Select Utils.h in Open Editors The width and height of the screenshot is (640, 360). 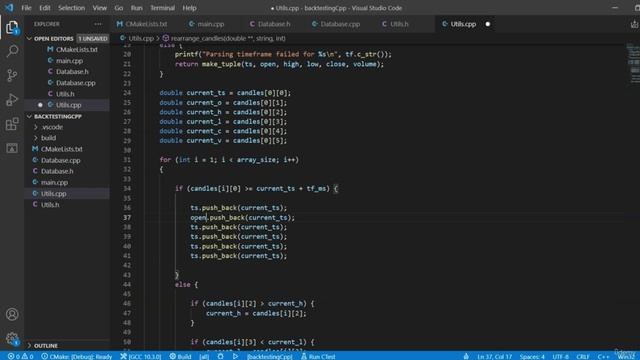[65, 94]
